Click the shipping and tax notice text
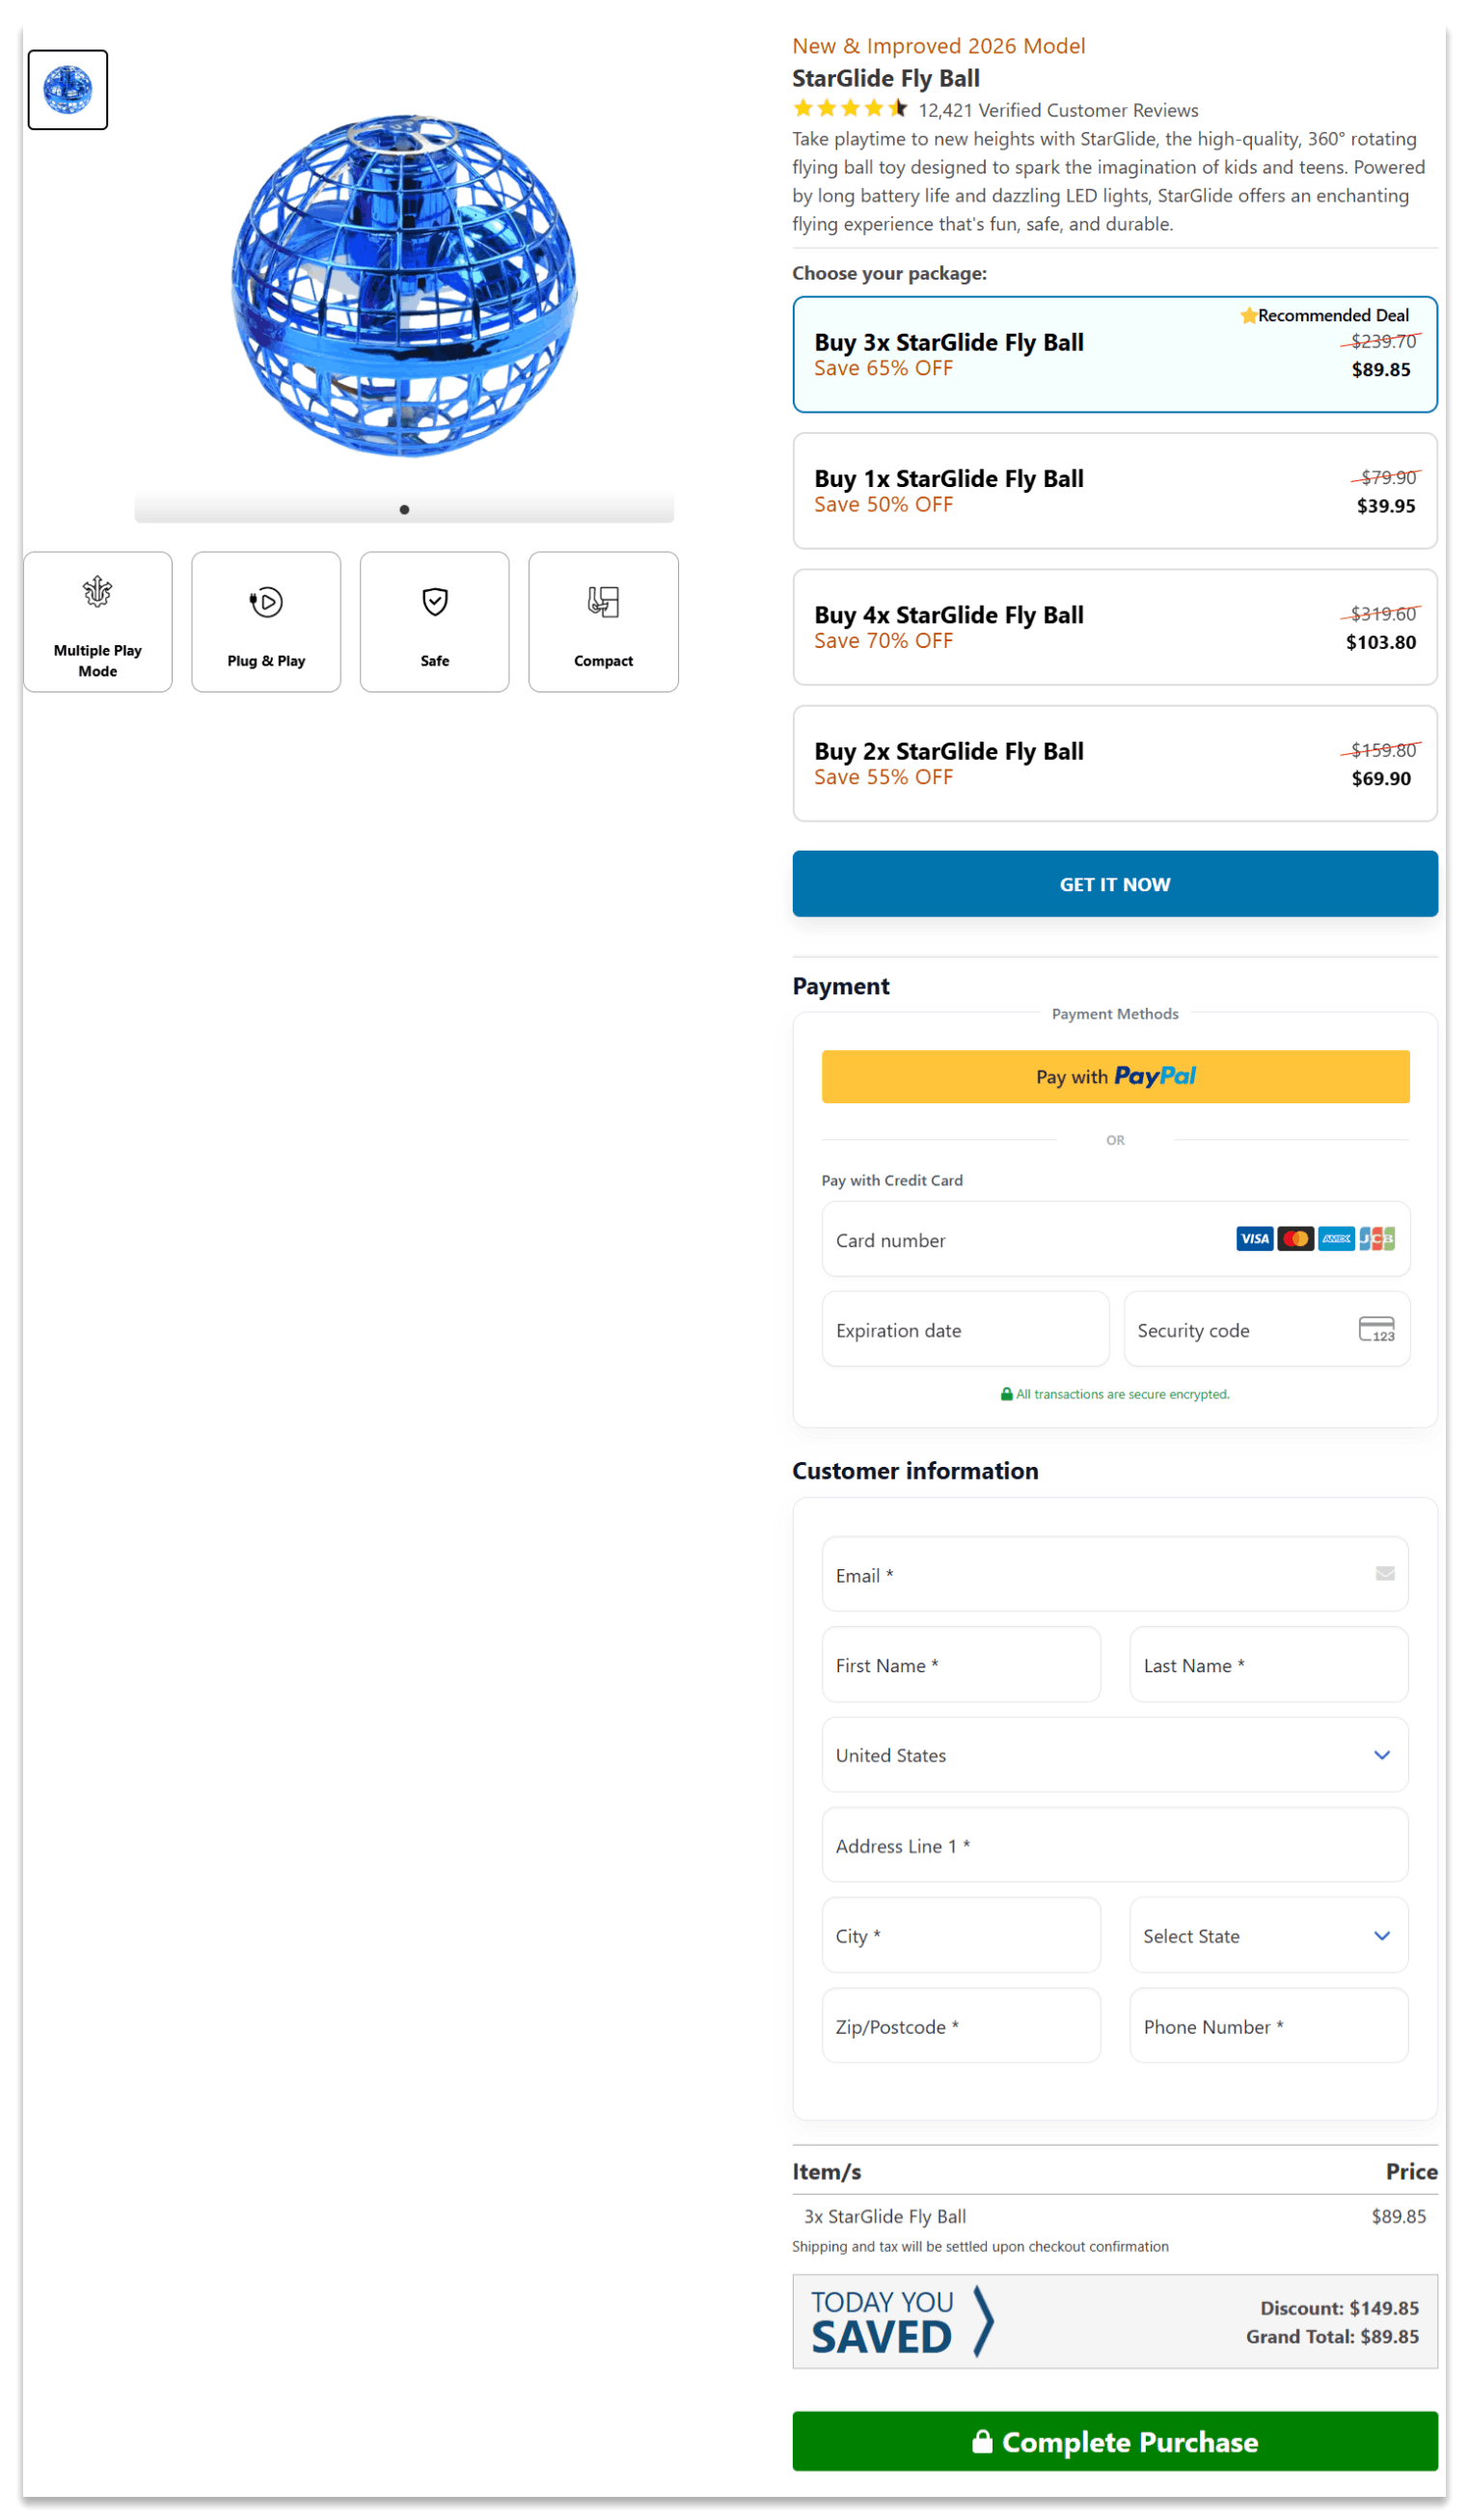 point(980,2246)
